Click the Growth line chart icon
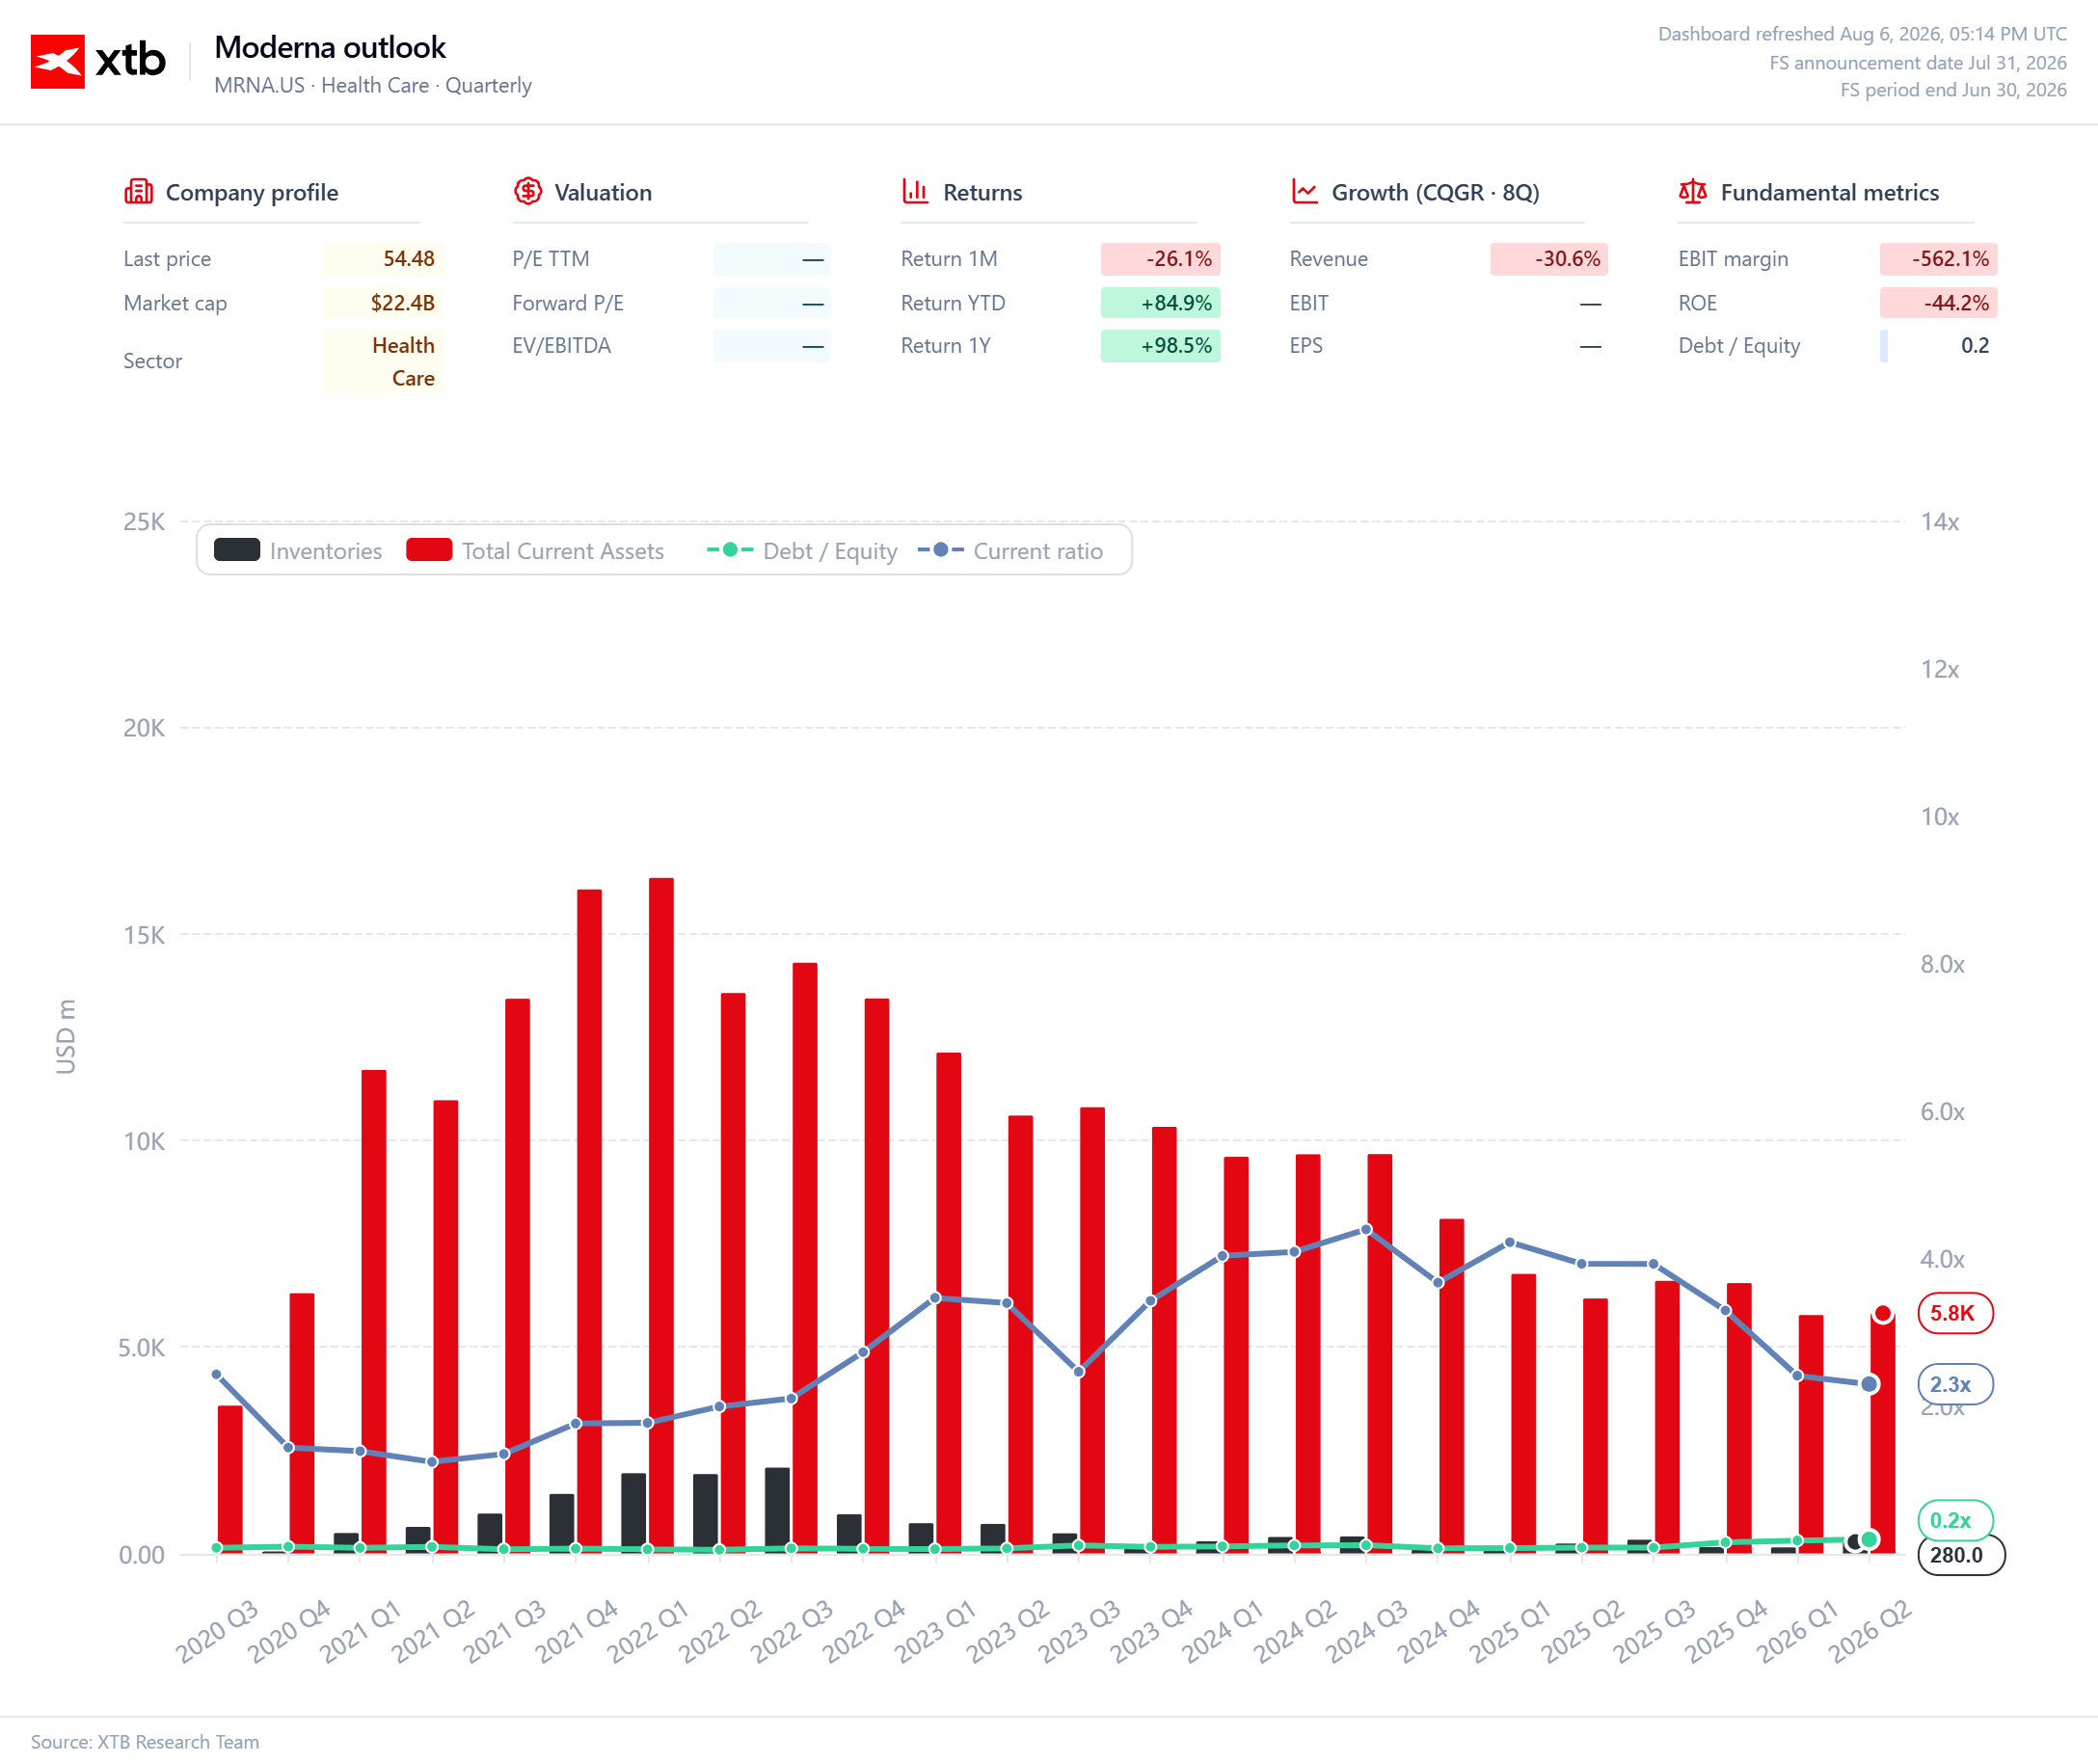The image size is (2098, 1764). pyautogui.click(x=1304, y=191)
